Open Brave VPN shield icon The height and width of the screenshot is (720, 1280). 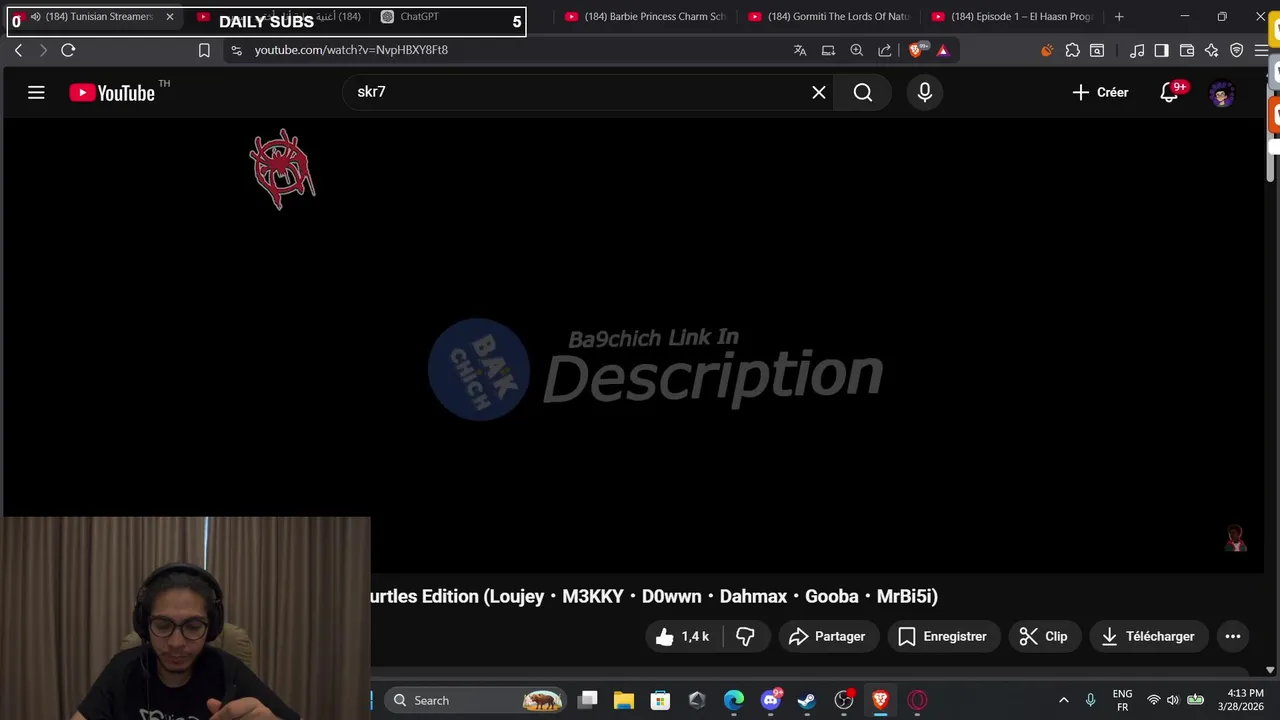point(1237,50)
